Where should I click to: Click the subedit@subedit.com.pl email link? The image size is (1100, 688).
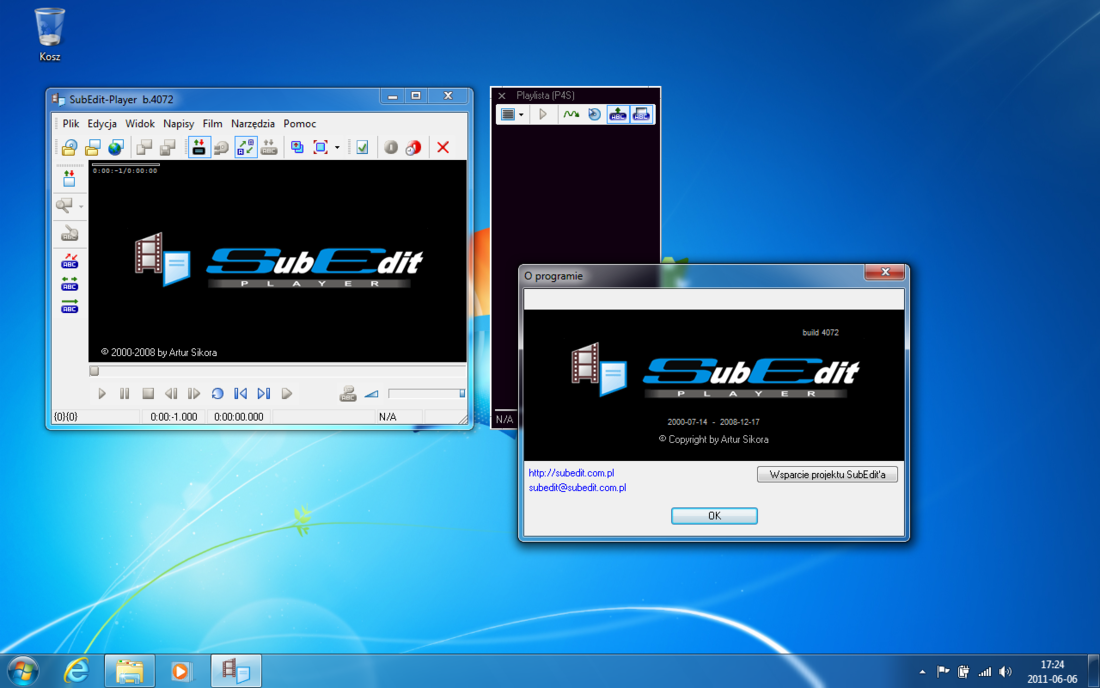click(577, 488)
